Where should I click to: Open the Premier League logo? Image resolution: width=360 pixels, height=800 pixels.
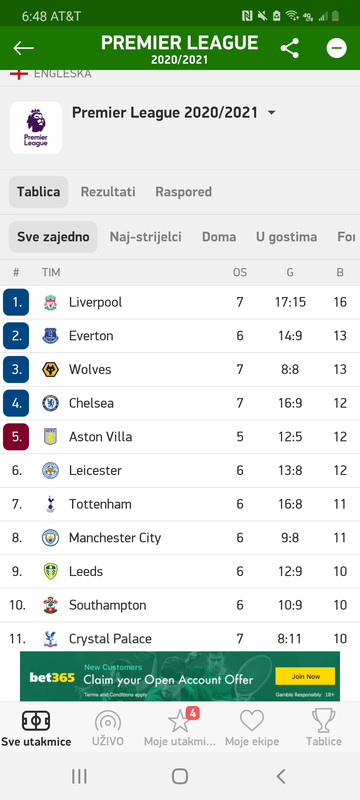36,128
